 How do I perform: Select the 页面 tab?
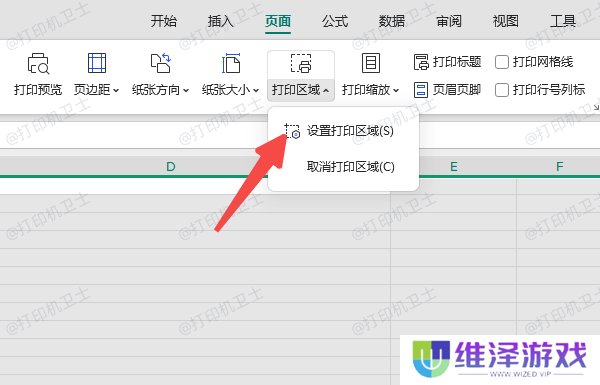pyautogui.click(x=278, y=21)
